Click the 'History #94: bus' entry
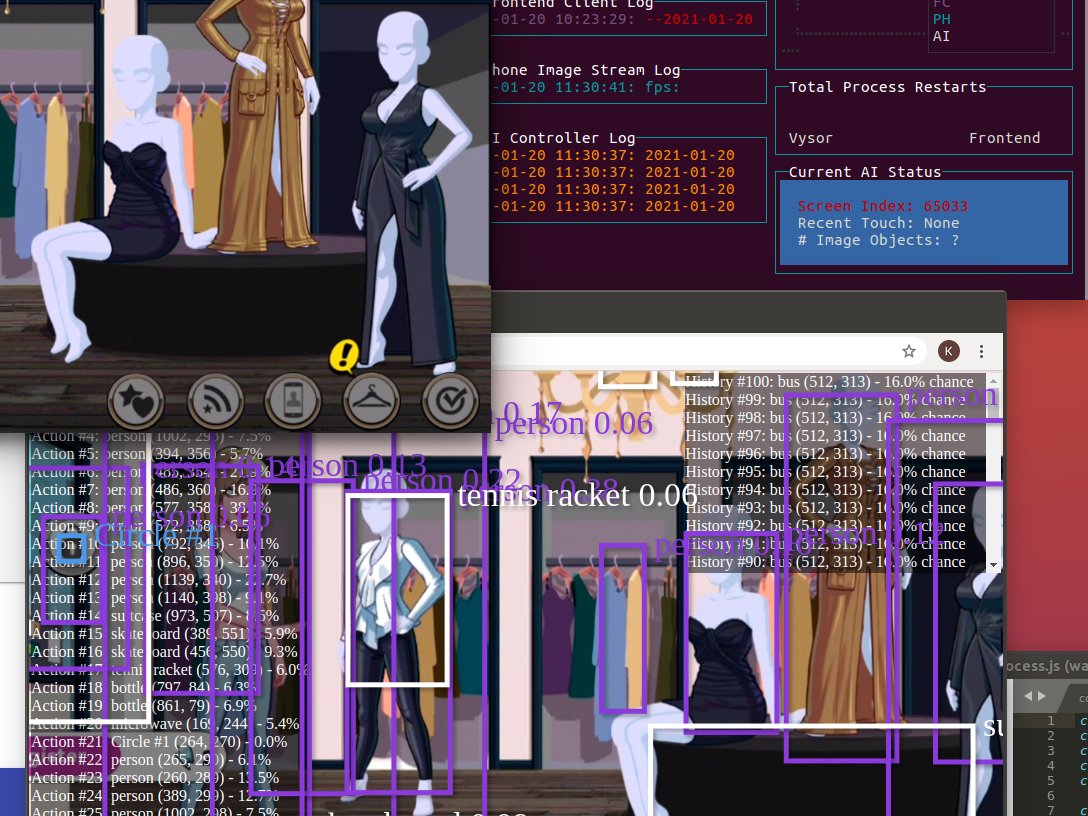 (x=825, y=490)
